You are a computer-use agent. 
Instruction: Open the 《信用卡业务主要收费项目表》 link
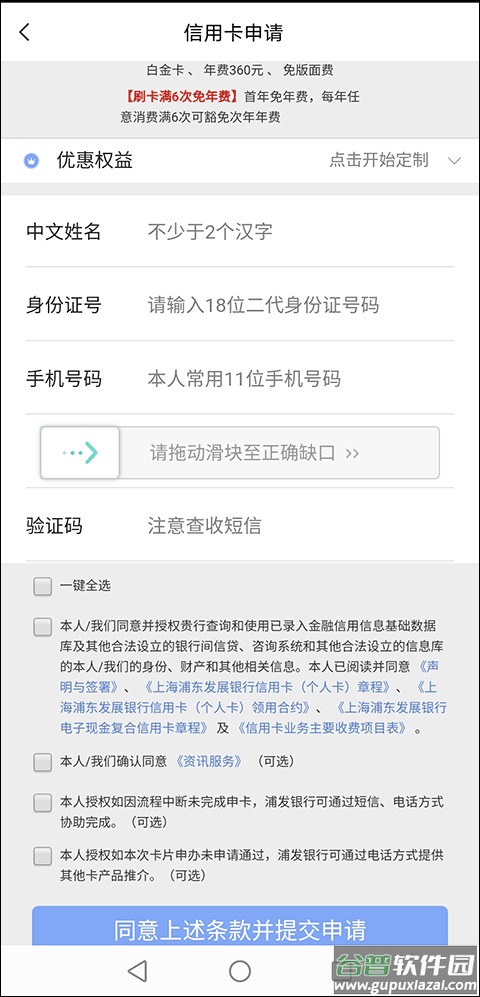click(x=321, y=728)
